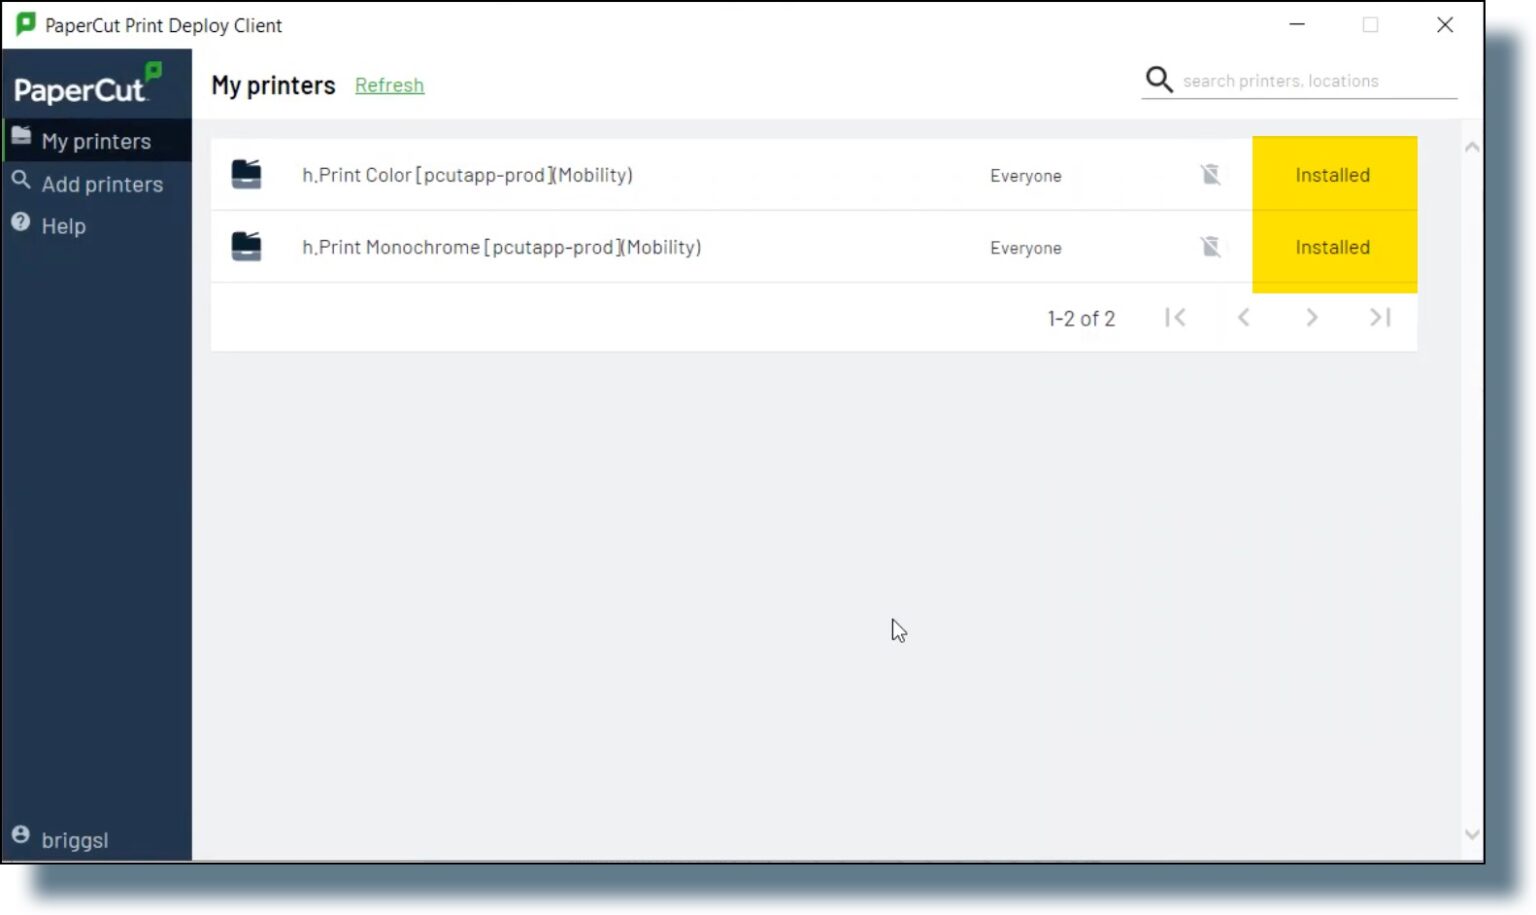The height and width of the screenshot is (915, 1536).
Task: Click Installed button for h.Print Color
Action: pyautogui.click(x=1333, y=175)
